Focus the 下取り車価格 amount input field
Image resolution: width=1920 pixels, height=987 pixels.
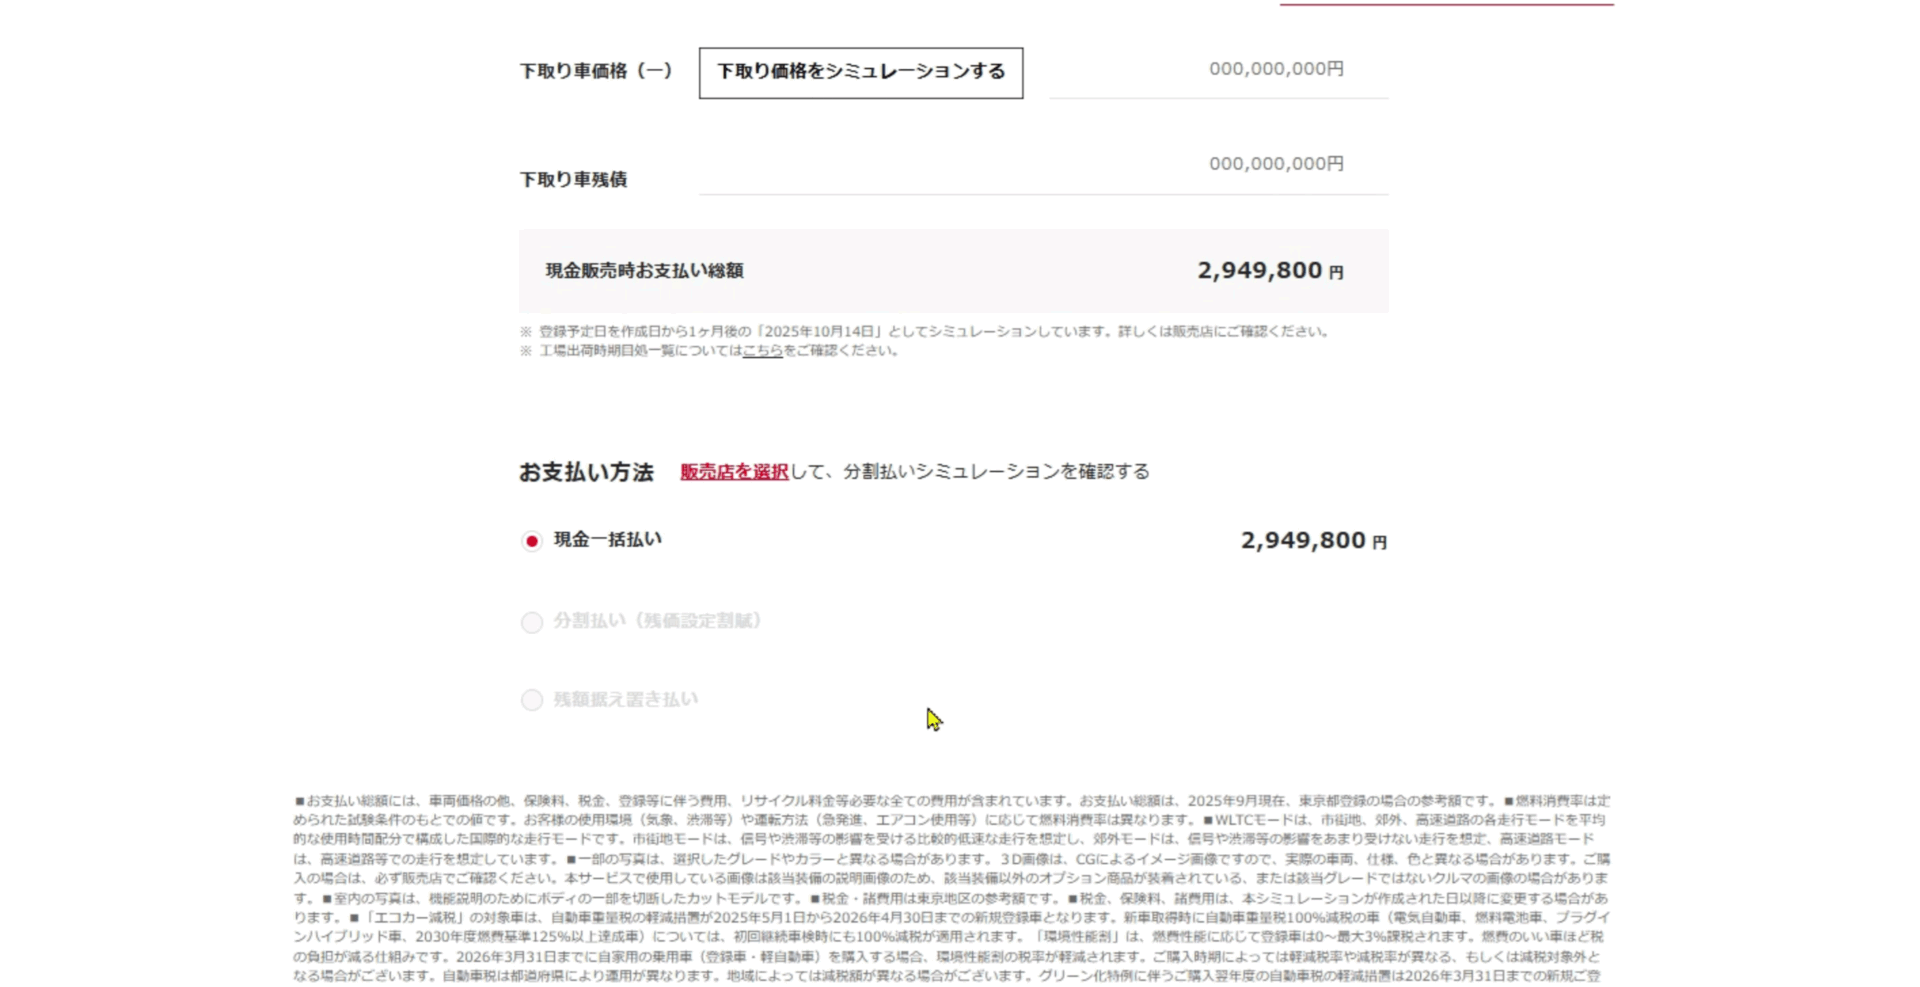(x=1218, y=70)
